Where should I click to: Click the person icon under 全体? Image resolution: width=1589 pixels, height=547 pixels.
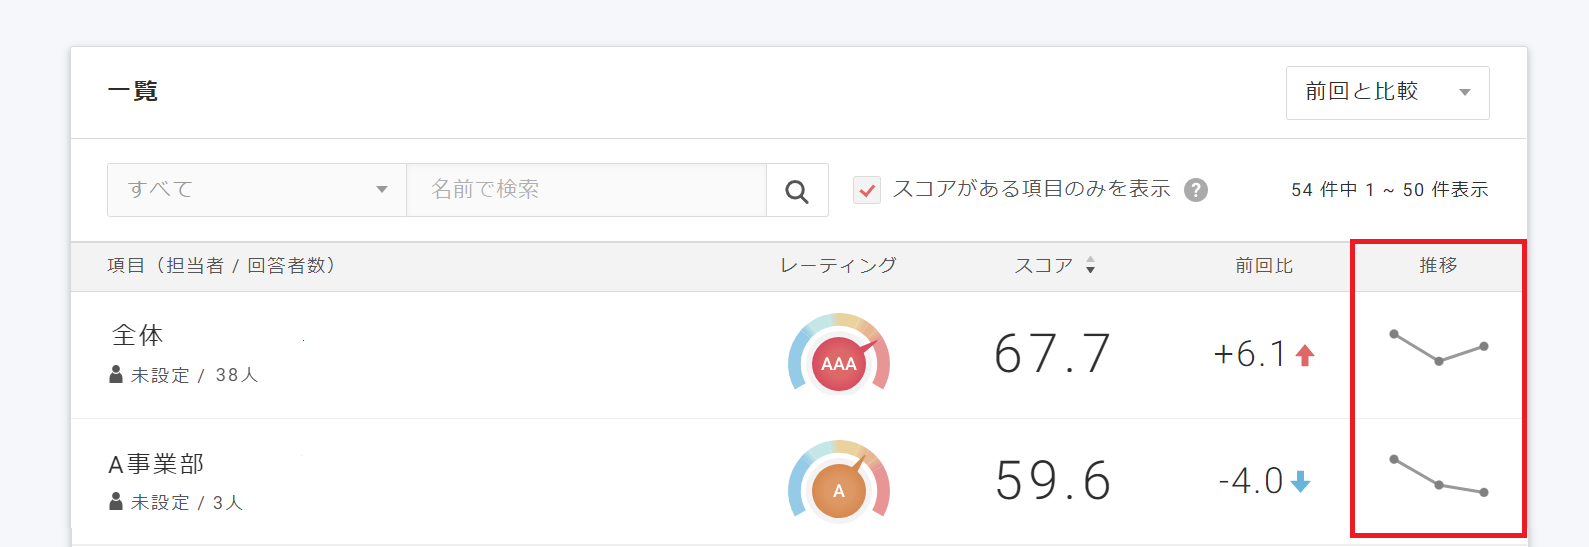(116, 375)
